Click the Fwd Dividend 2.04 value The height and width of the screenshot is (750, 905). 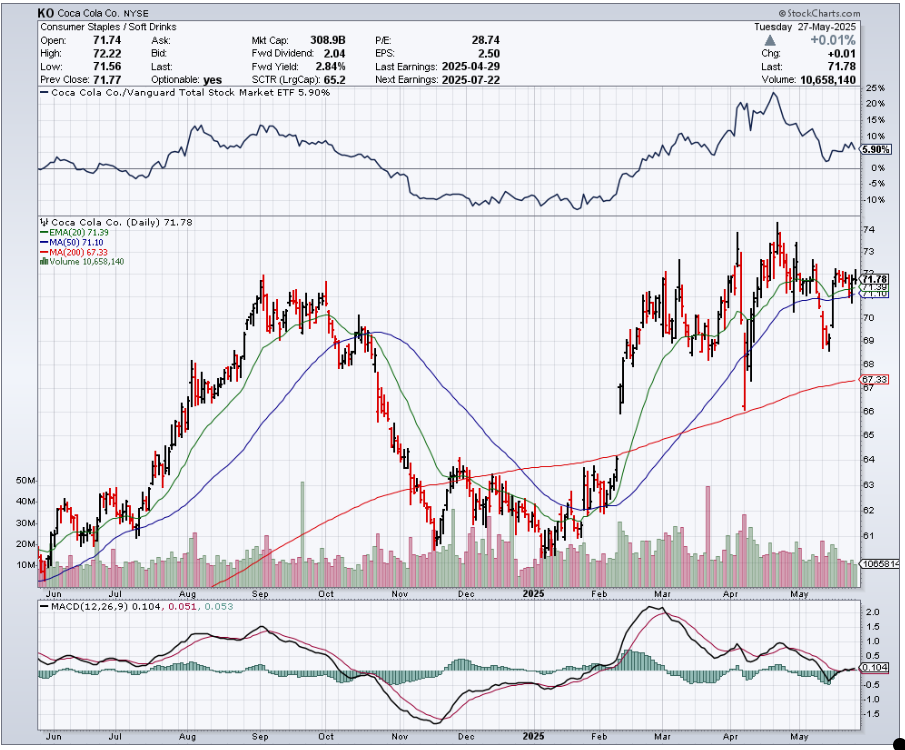(335, 54)
